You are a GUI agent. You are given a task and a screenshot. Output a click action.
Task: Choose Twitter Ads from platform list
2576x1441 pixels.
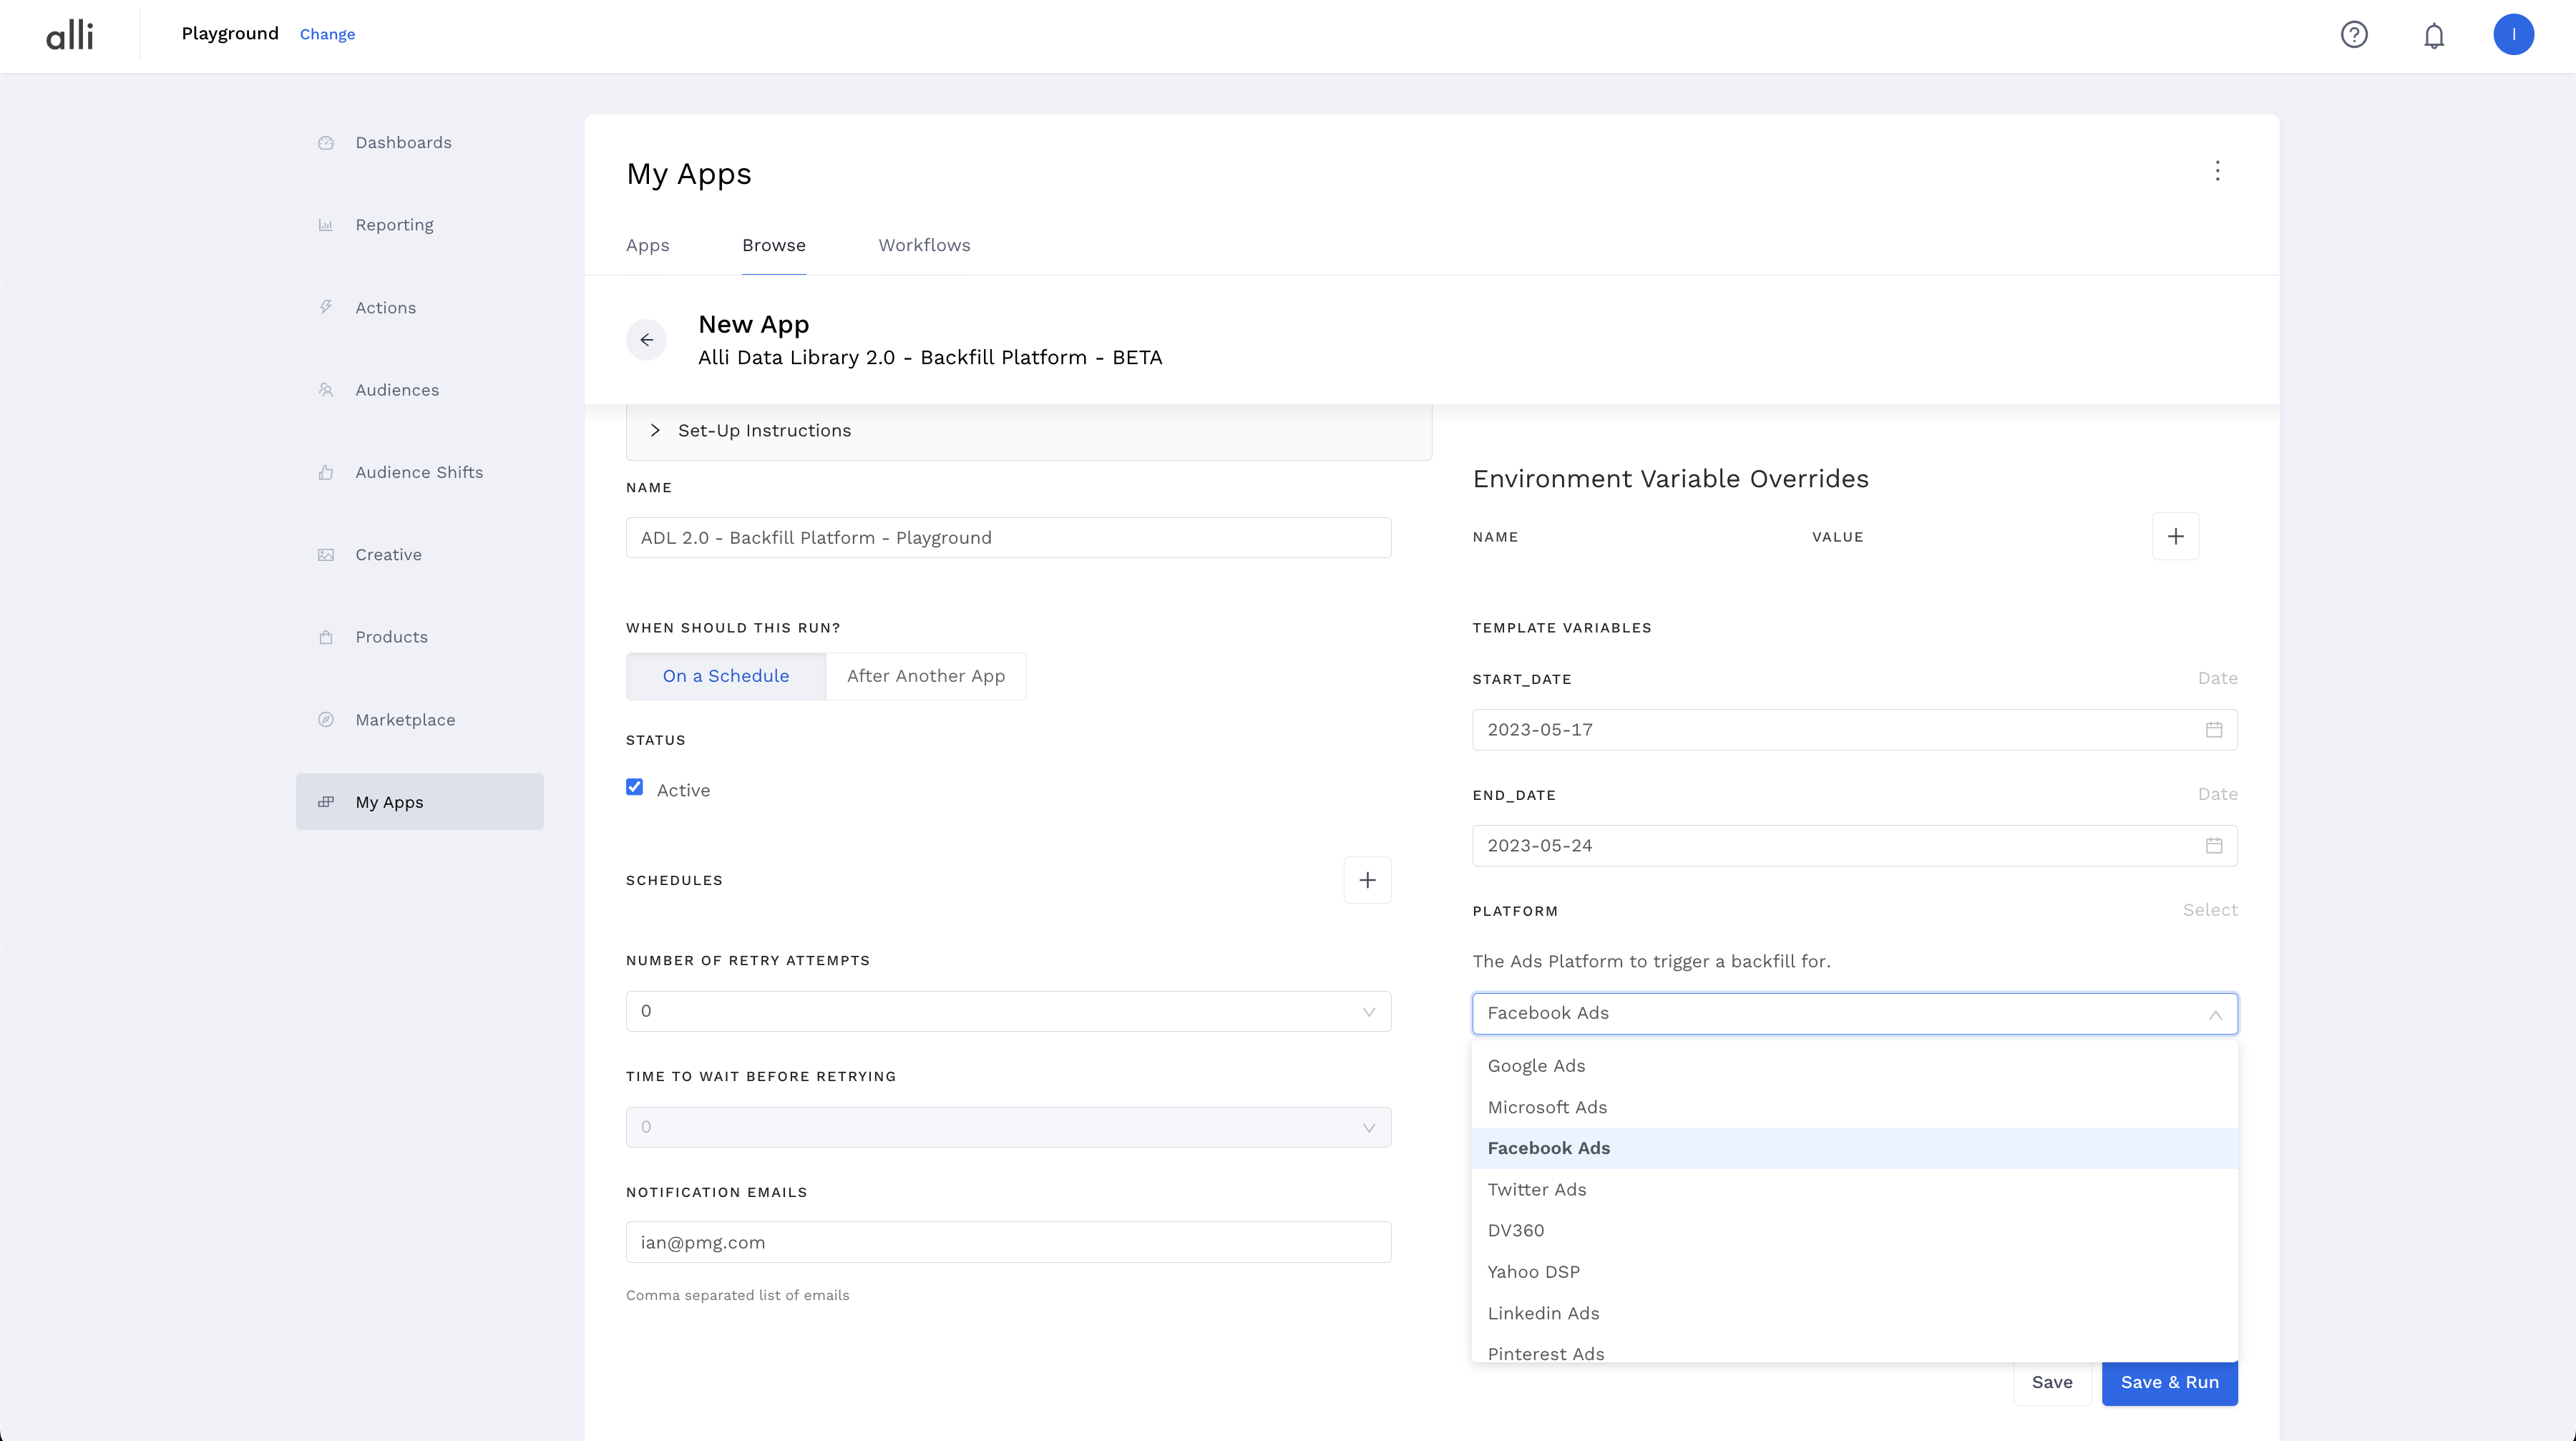pos(1537,1190)
